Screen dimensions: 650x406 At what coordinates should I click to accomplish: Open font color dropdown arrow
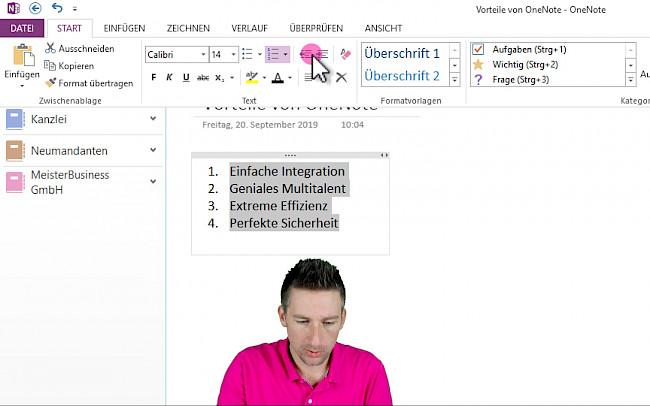[x=290, y=77]
